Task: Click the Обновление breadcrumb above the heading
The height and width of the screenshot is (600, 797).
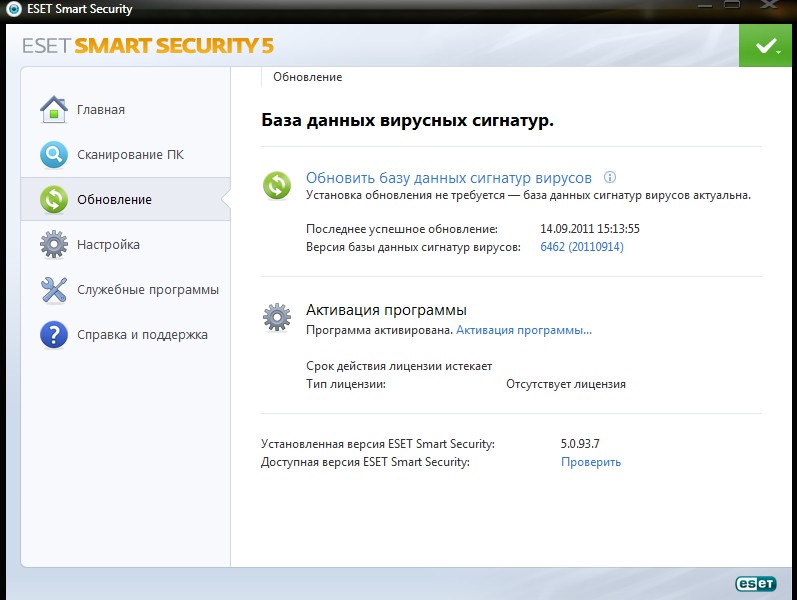Action: point(307,77)
